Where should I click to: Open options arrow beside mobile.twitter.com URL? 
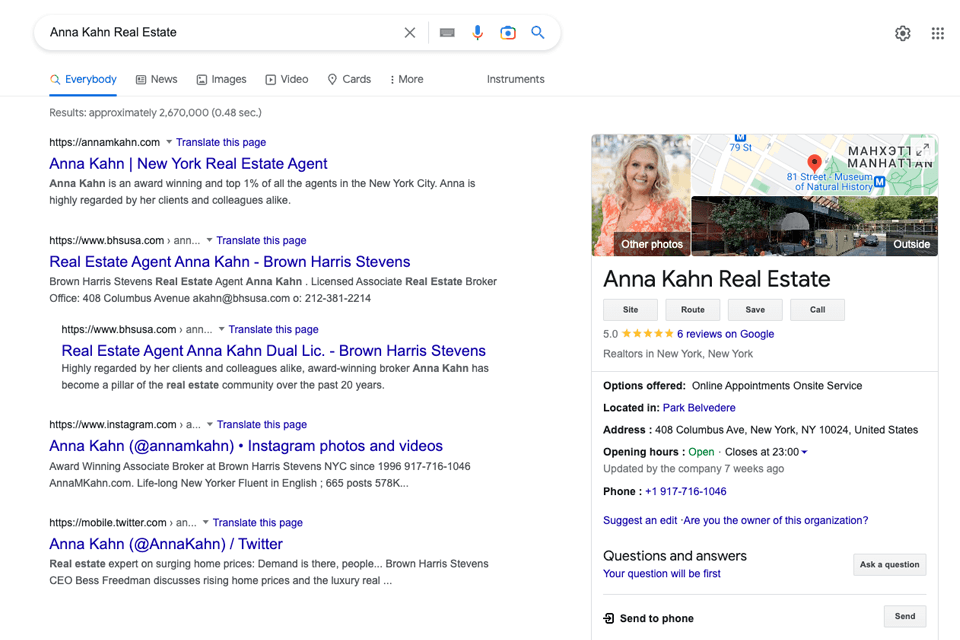point(206,522)
